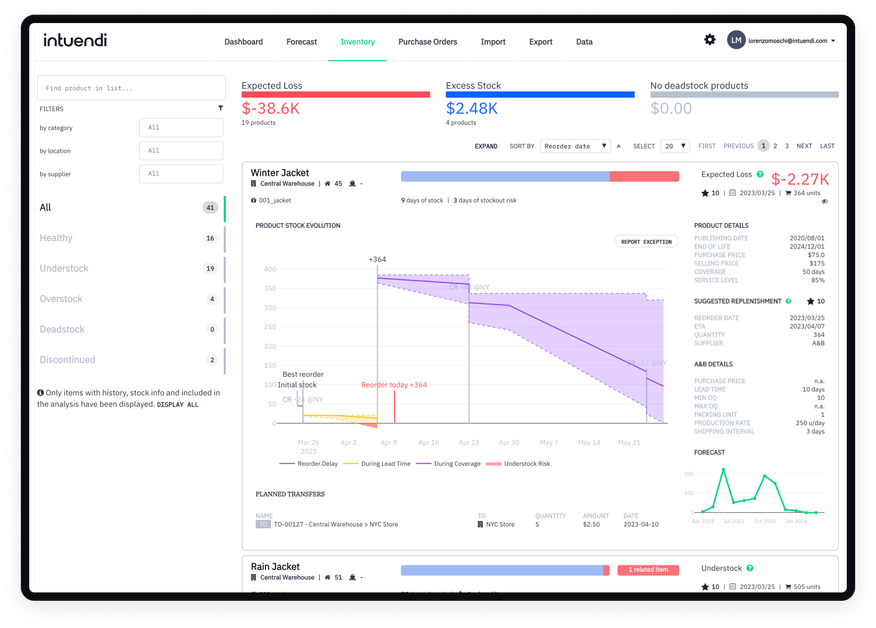Viewport: 876px width, 628px height.
Task: Open the Sort By Reorder date dropdown
Action: pyautogui.click(x=575, y=146)
